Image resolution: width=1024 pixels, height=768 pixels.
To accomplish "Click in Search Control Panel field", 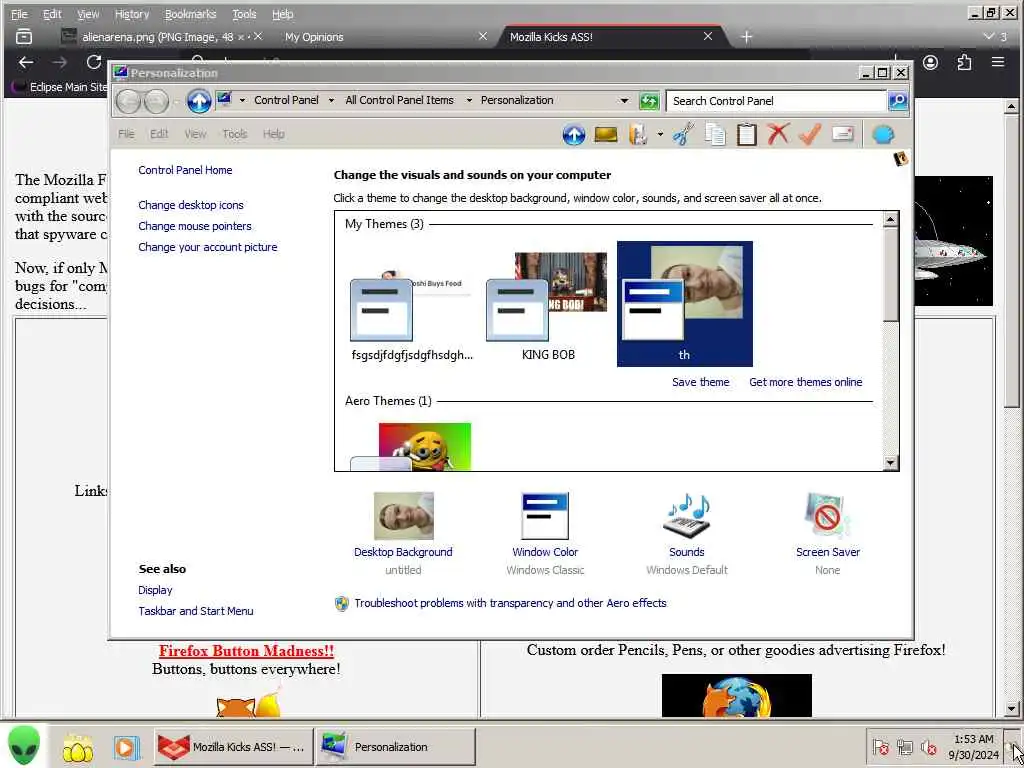I will click(x=776, y=101).
